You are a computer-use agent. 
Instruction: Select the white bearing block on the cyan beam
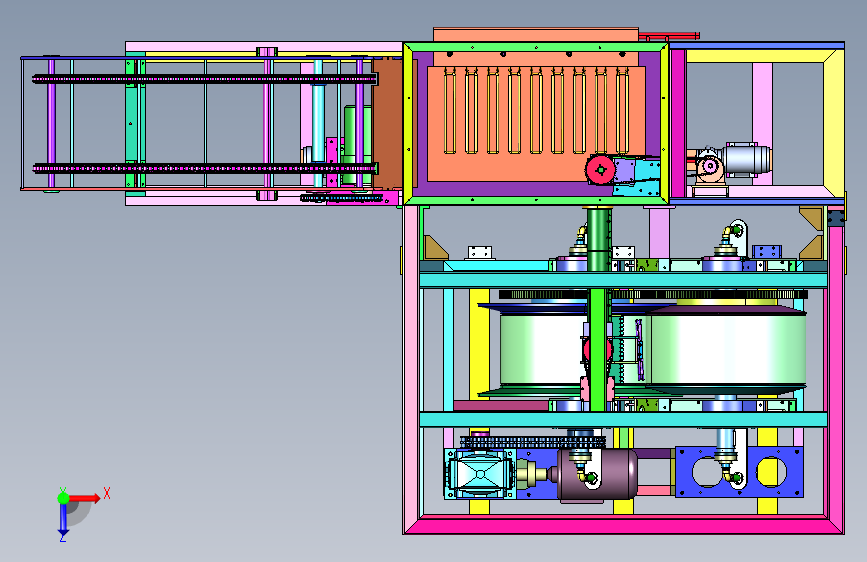[x=480, y=253]
